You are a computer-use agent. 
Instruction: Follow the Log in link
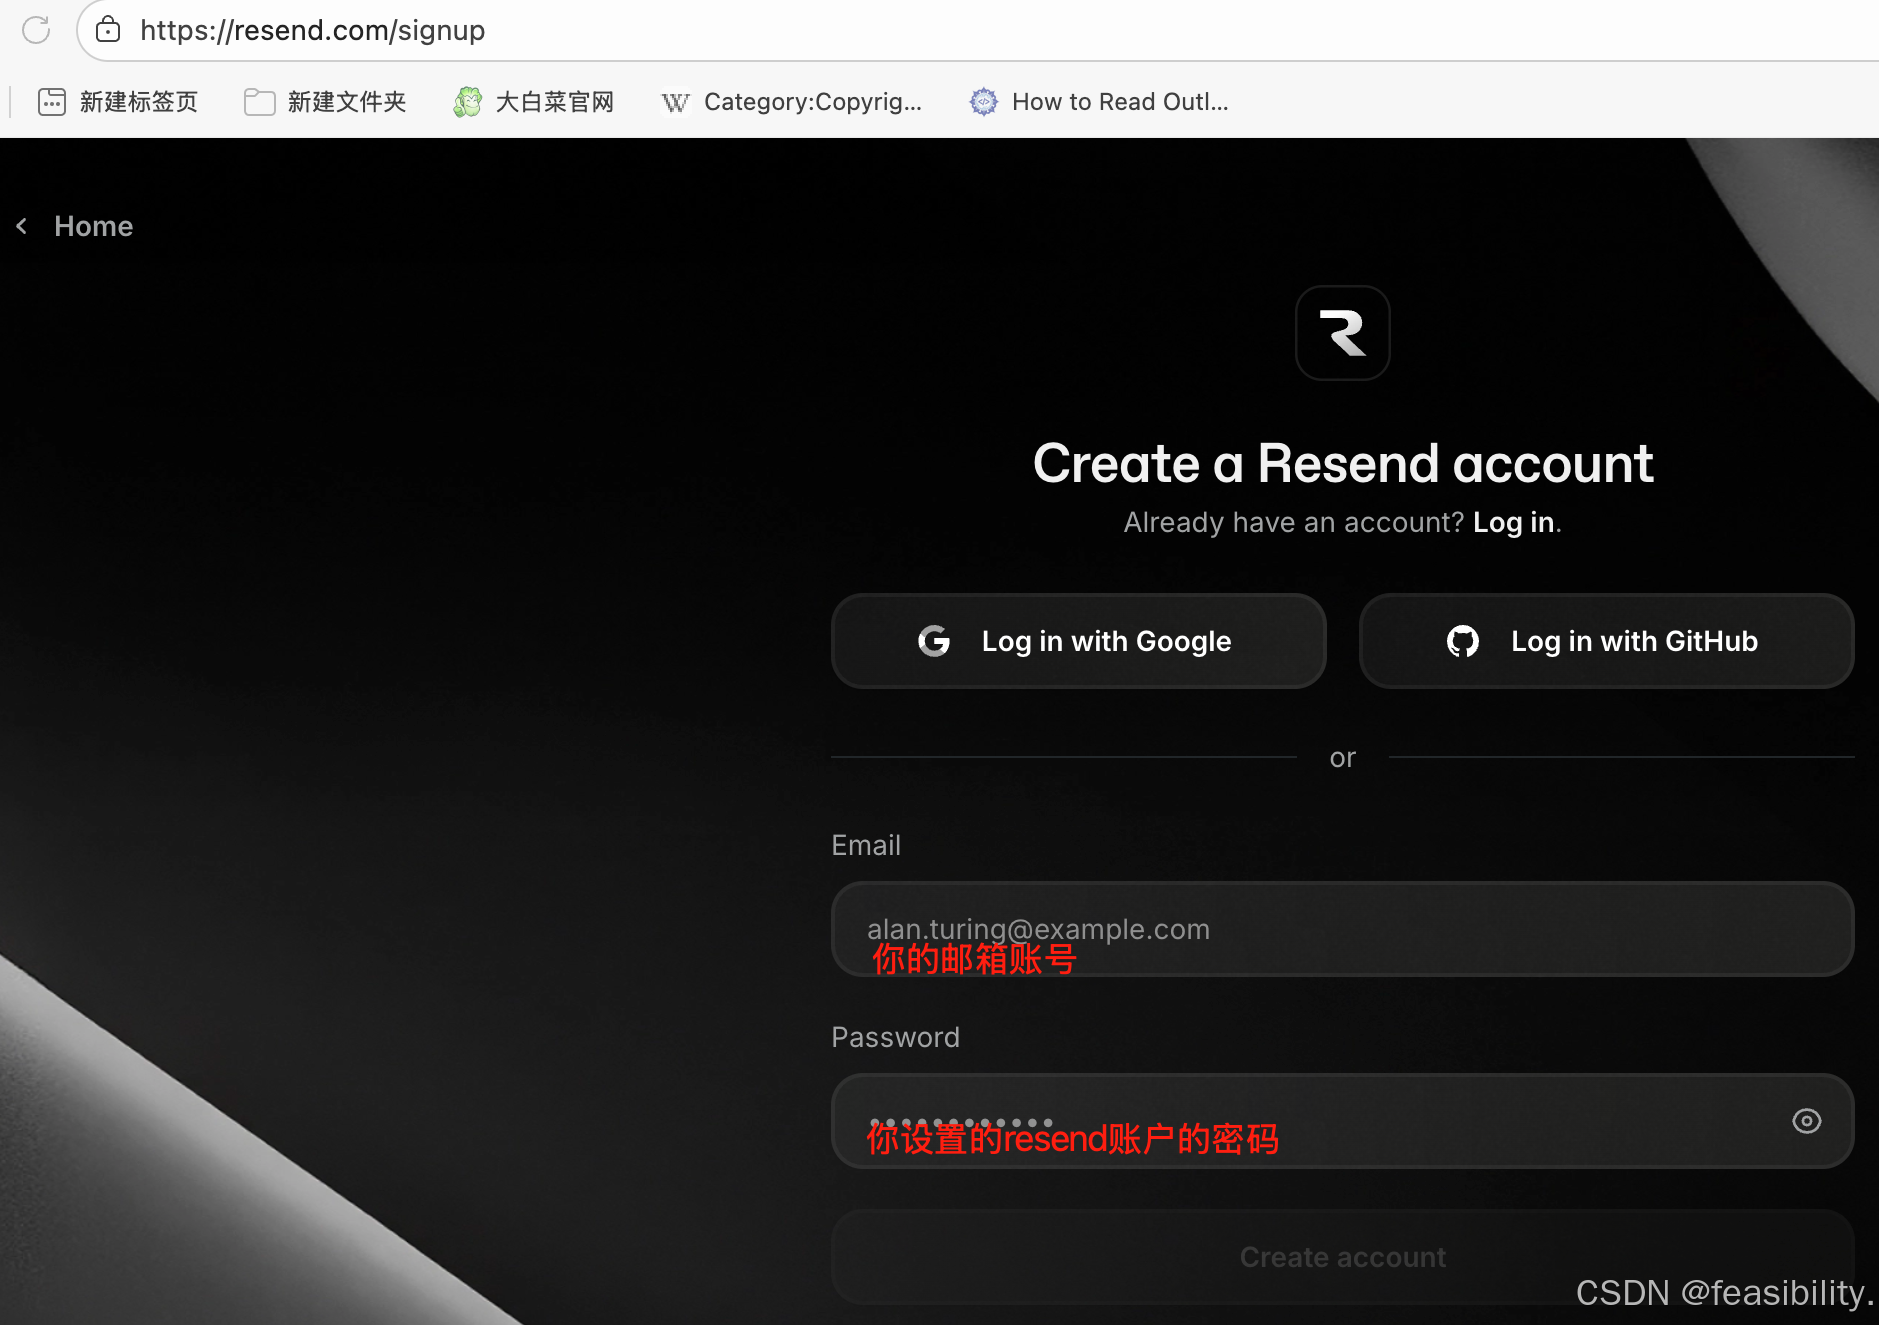[x=1513, y=522]
